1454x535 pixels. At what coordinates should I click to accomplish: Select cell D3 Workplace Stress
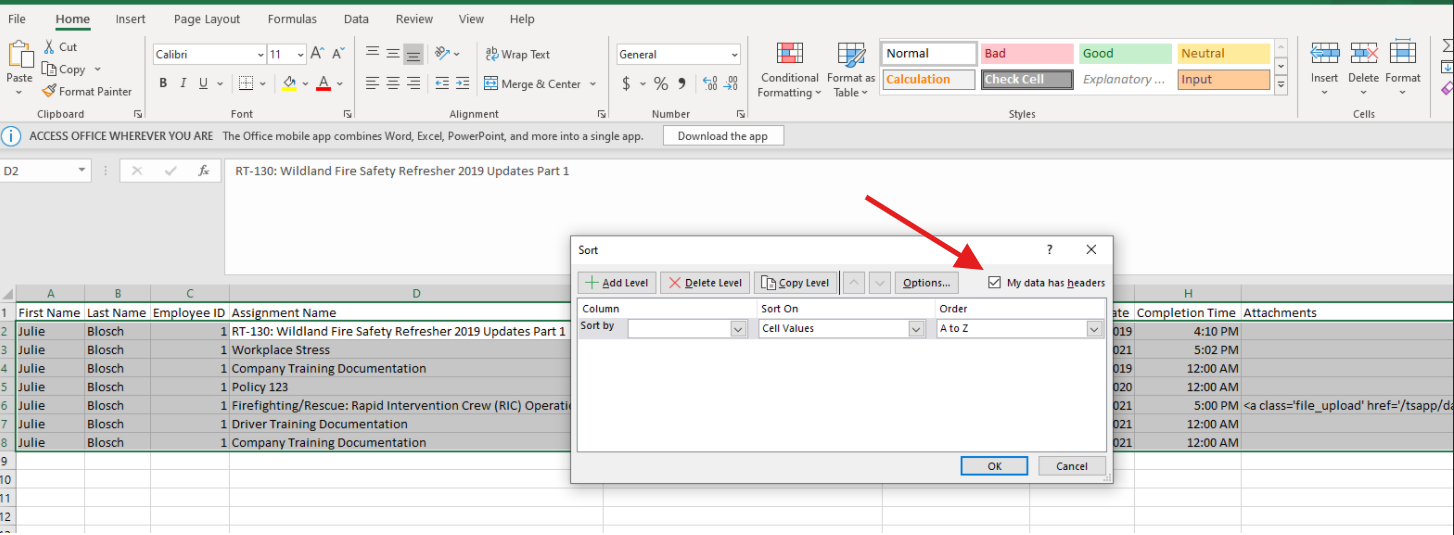point(417,350)
